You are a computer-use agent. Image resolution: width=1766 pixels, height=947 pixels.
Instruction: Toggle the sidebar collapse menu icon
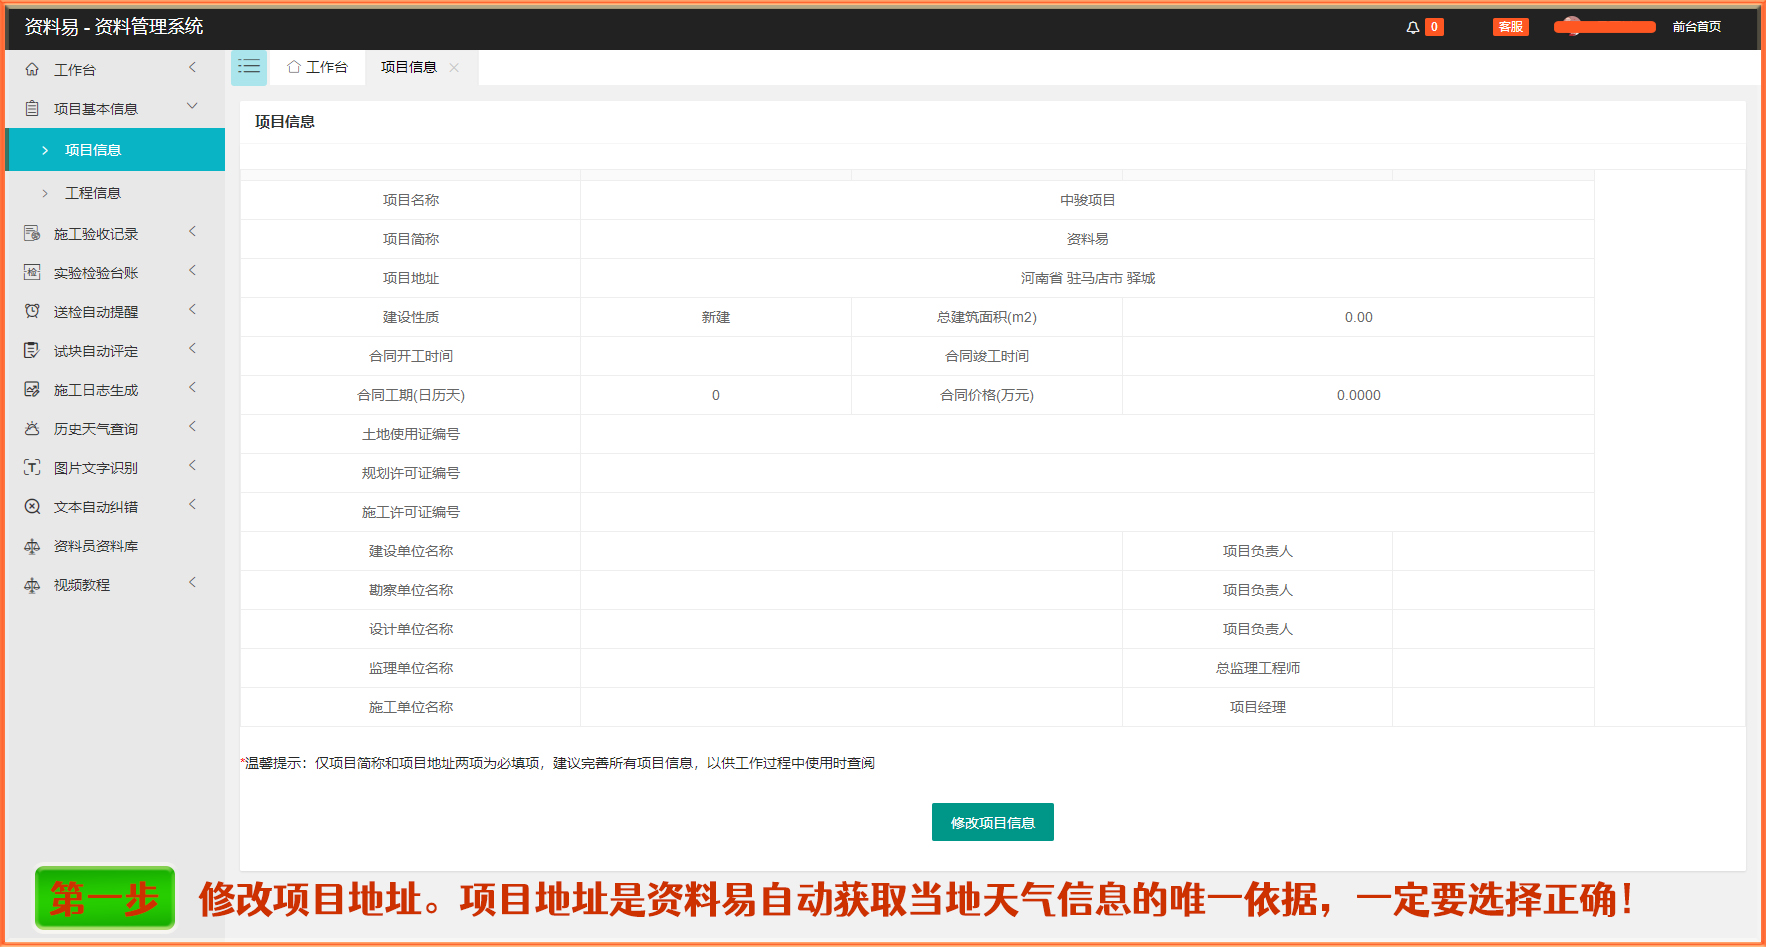(249, 67)
